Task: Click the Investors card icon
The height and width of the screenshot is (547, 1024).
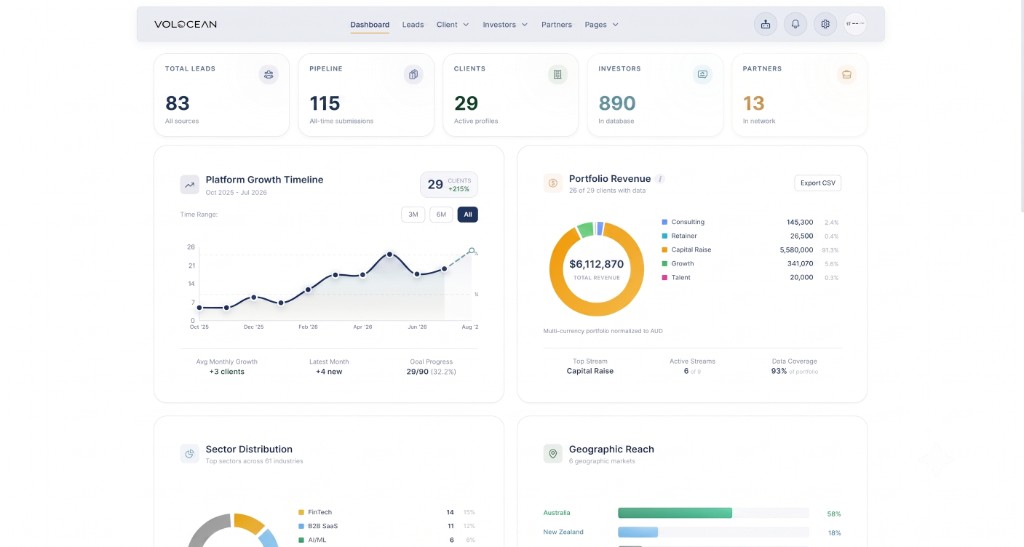Action: click(x=702, y=74)
